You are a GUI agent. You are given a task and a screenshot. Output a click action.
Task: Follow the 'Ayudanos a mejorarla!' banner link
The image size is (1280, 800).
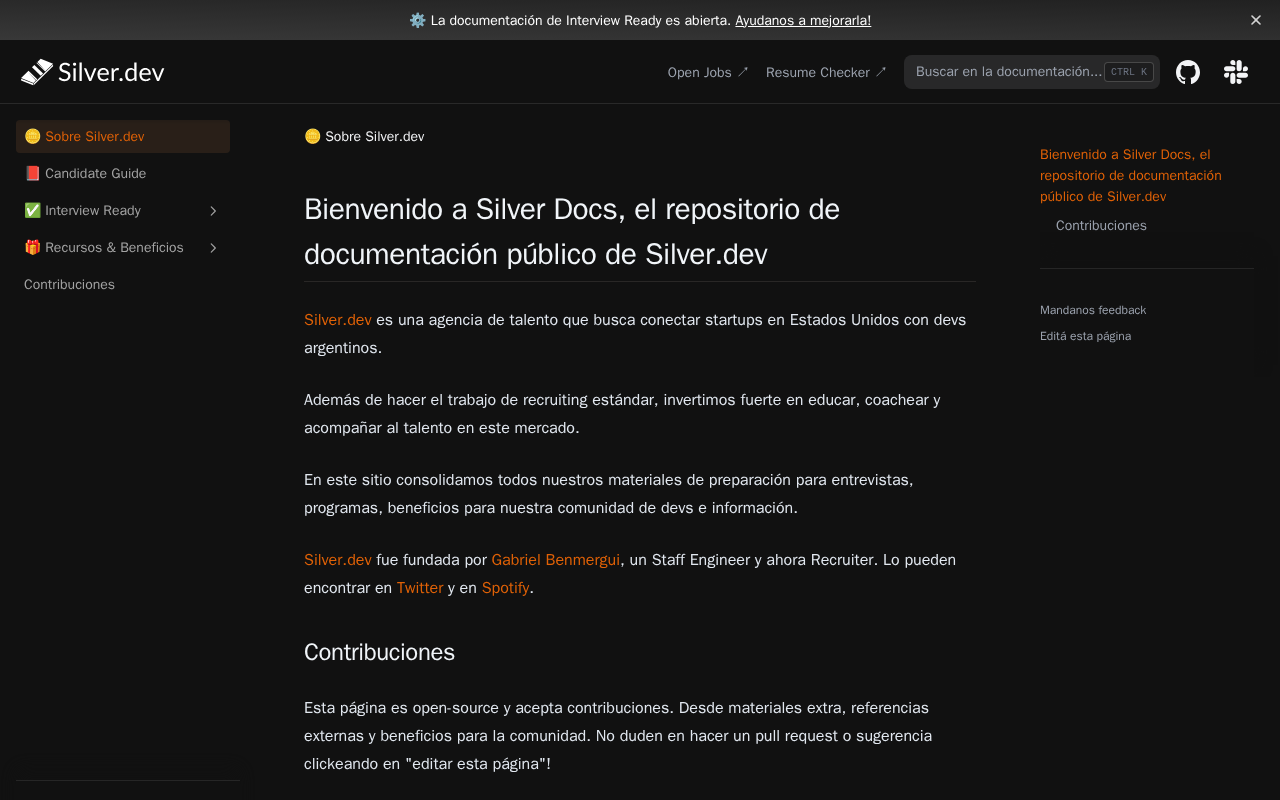(x=803, y=20)
